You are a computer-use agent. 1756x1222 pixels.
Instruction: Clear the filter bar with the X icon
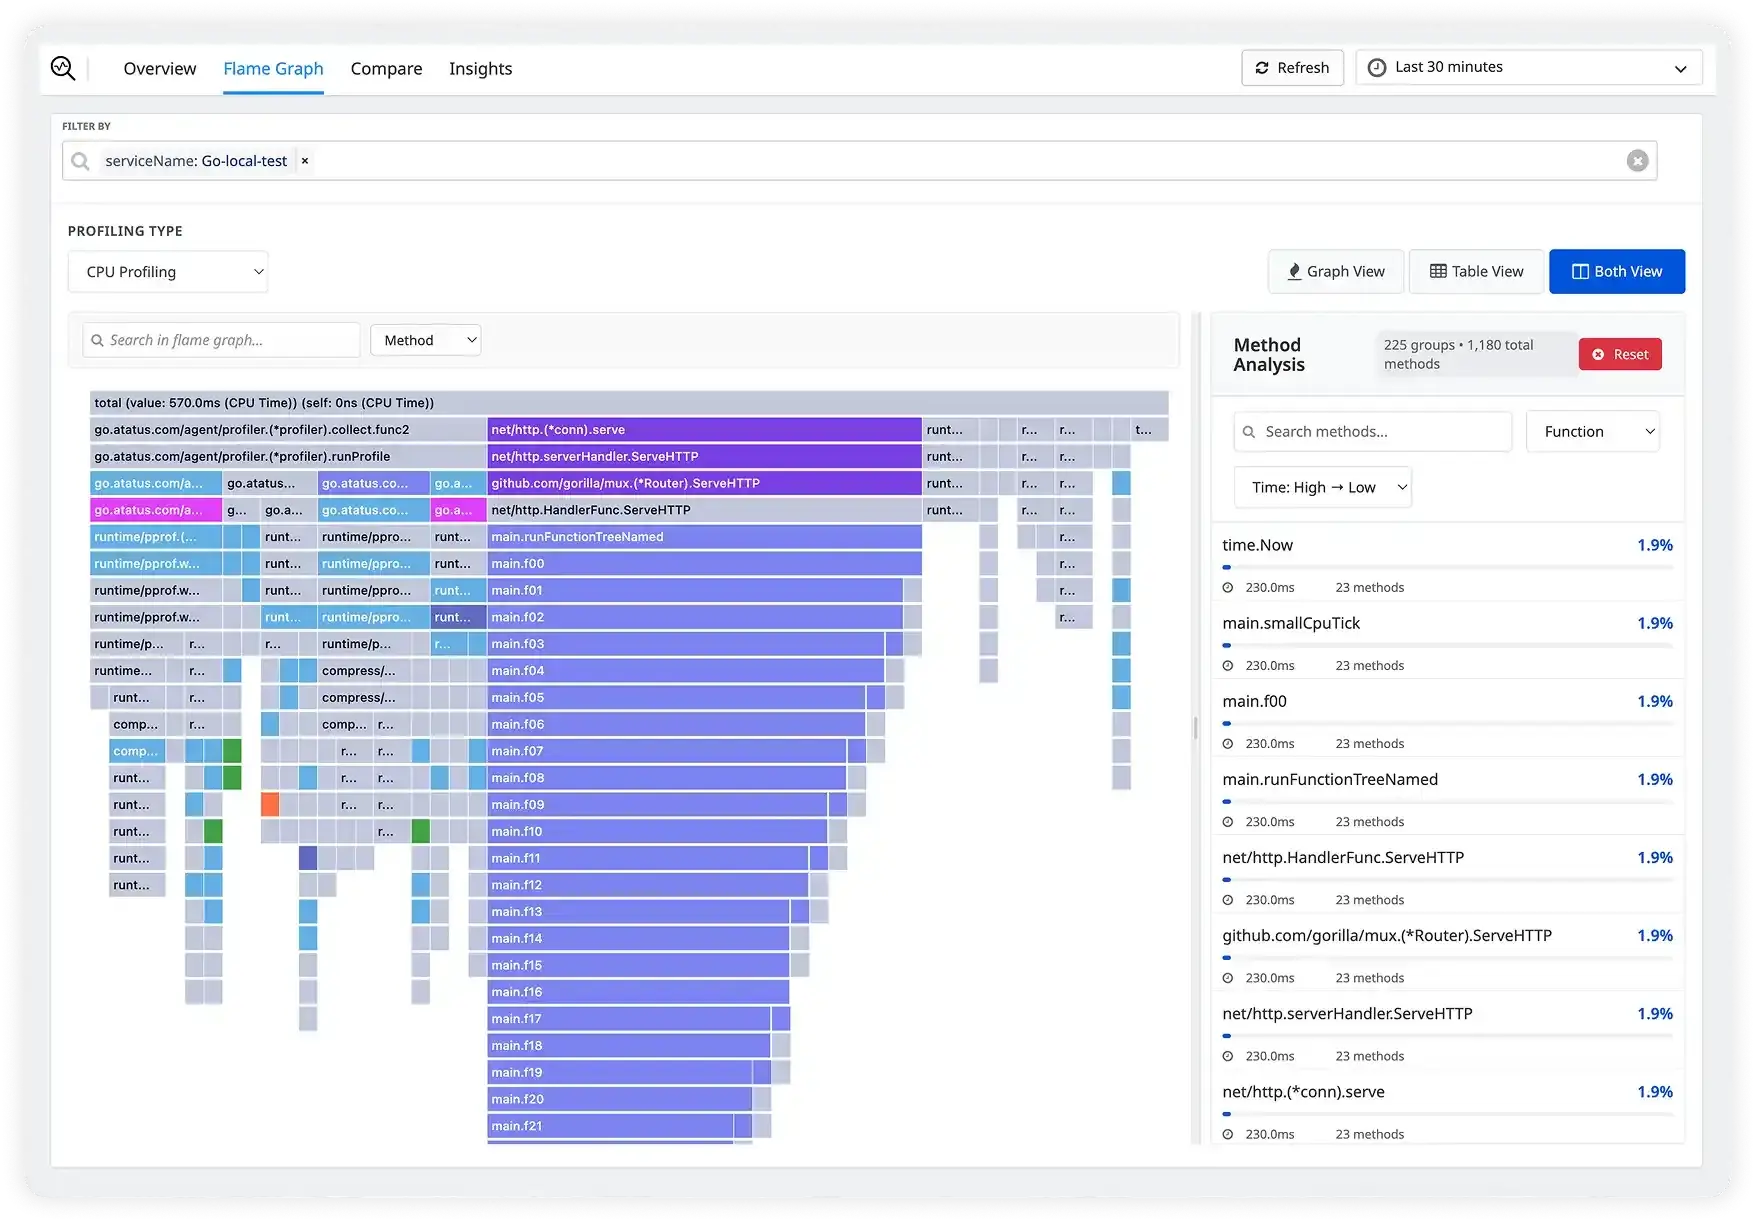pos(1637,161)
